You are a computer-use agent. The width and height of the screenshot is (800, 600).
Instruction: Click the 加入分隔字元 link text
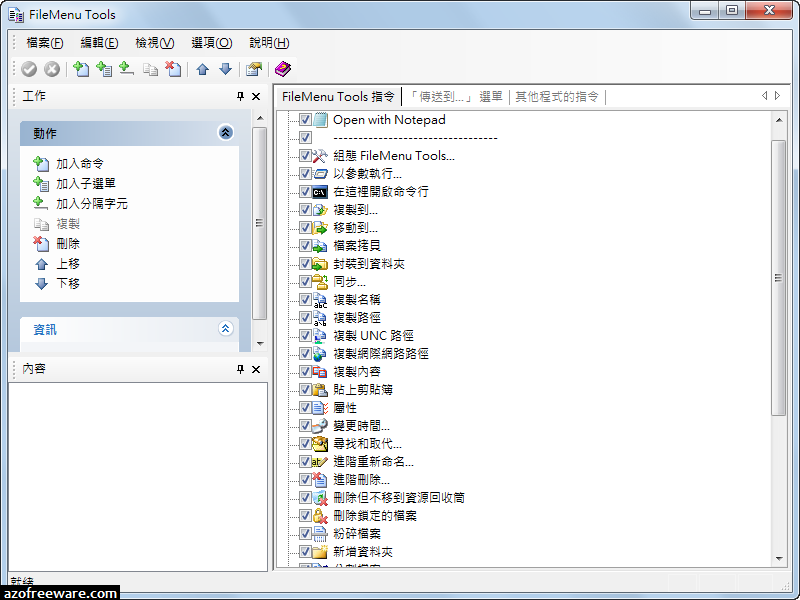point(92,204)
